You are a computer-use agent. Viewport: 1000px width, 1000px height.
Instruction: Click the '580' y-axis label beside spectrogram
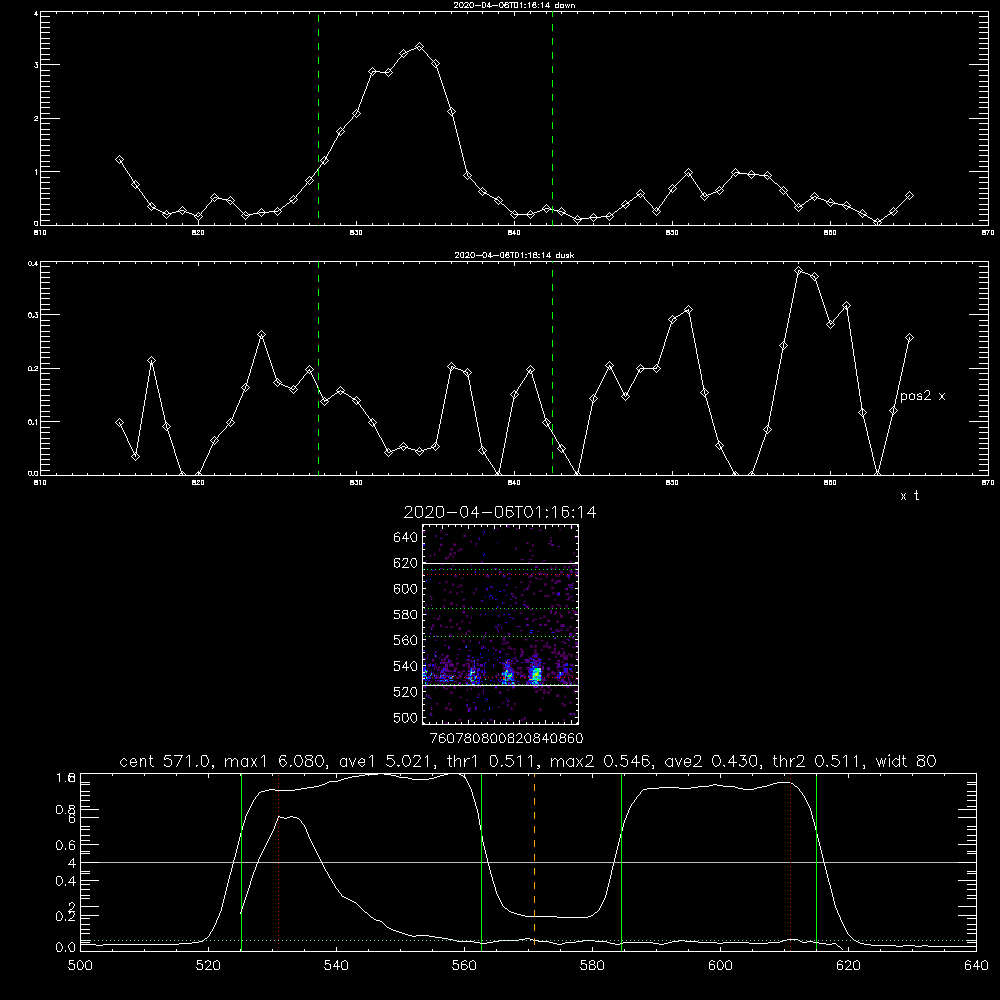click(406, 615)
